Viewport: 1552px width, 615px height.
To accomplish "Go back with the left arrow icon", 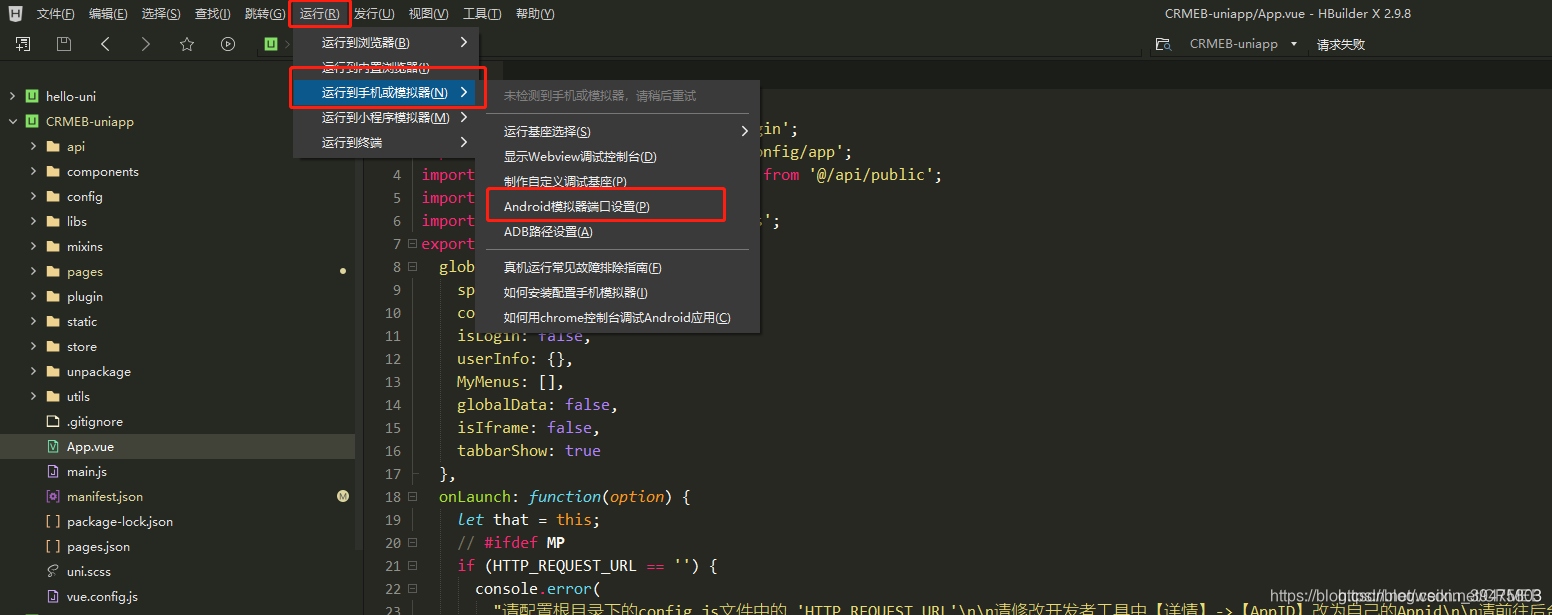I will pos(105,44).
